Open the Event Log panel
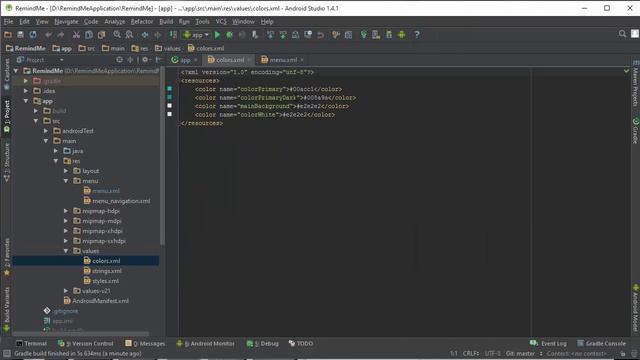Image resolution: width=640 pixels, height=360 pixels. click(x=548, y=343)
